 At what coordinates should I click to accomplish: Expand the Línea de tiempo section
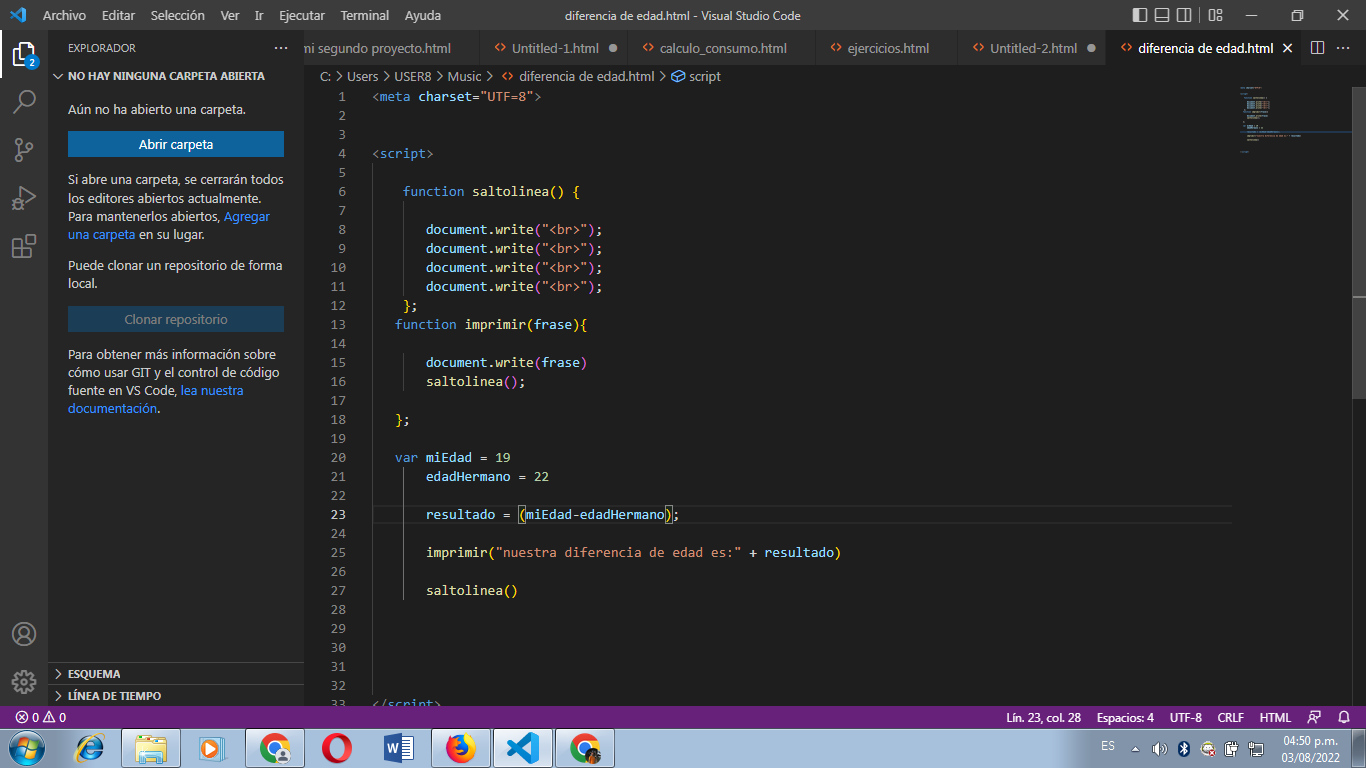(176, 696)
